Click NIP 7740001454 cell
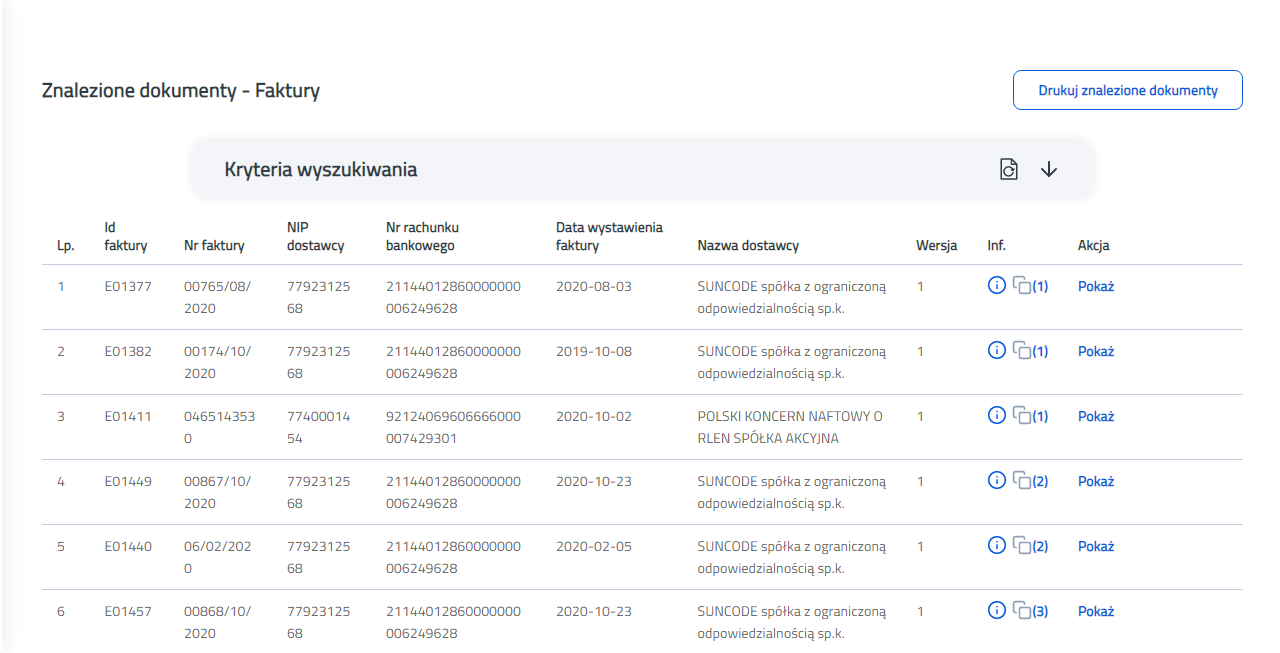 pyautogui.click(x=318, y=427)
